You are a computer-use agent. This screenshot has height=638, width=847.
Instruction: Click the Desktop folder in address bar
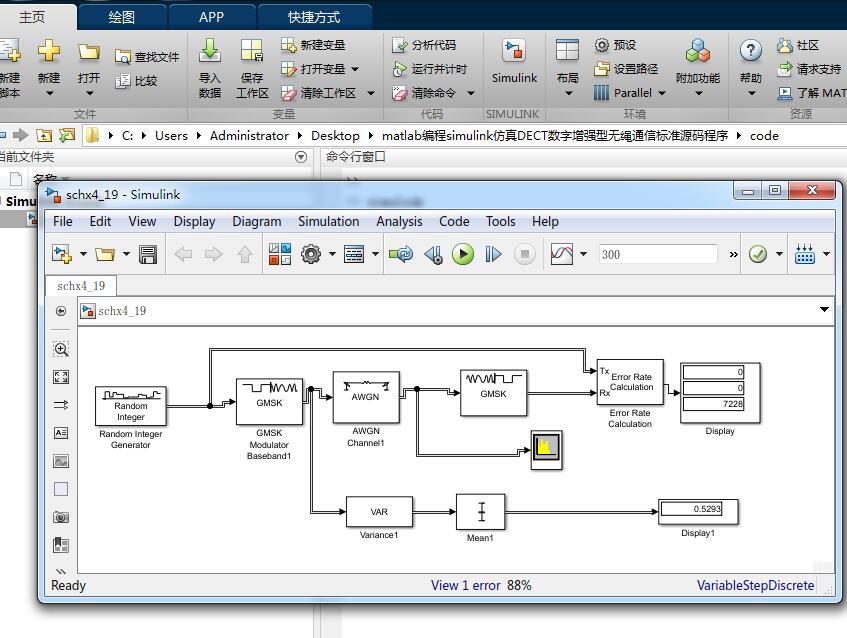(335, 136)
